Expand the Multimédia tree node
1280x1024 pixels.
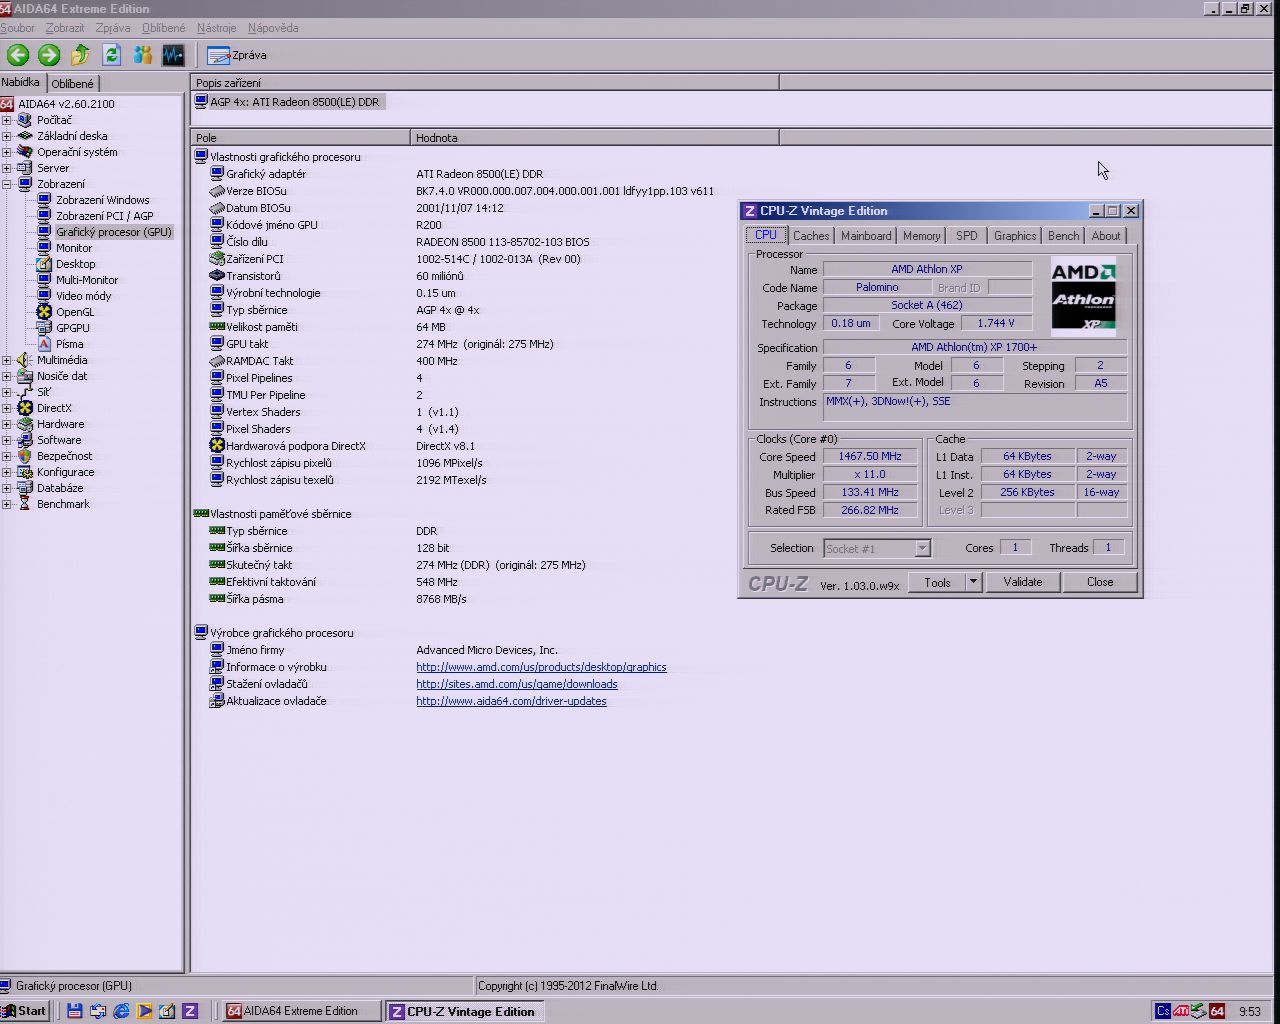(x=7, y=360)
